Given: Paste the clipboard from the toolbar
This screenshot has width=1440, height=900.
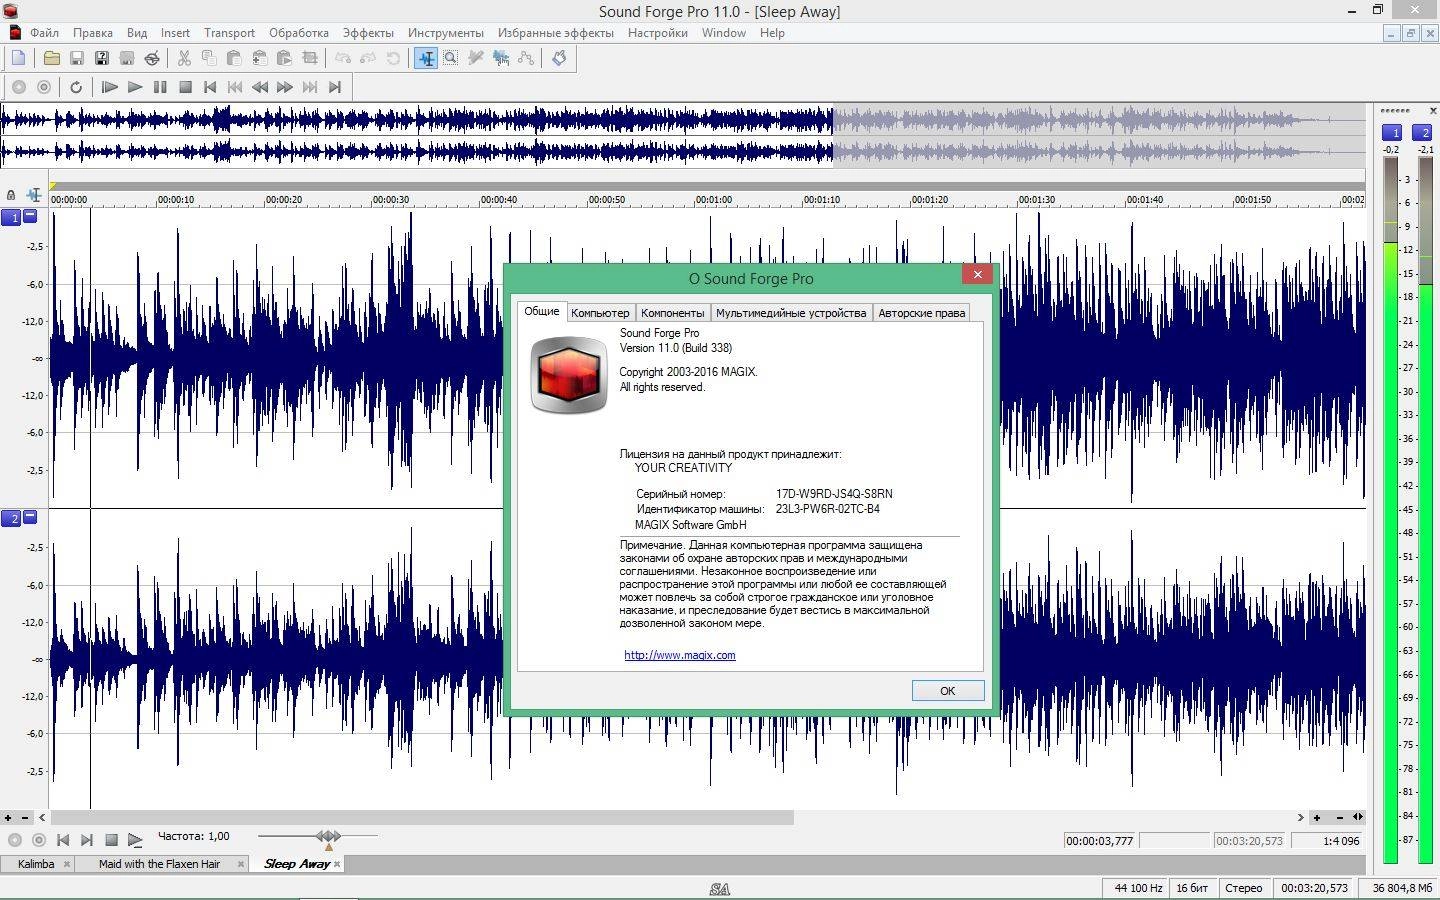Looking at the screenshot, I should click(x=234, y=58).
